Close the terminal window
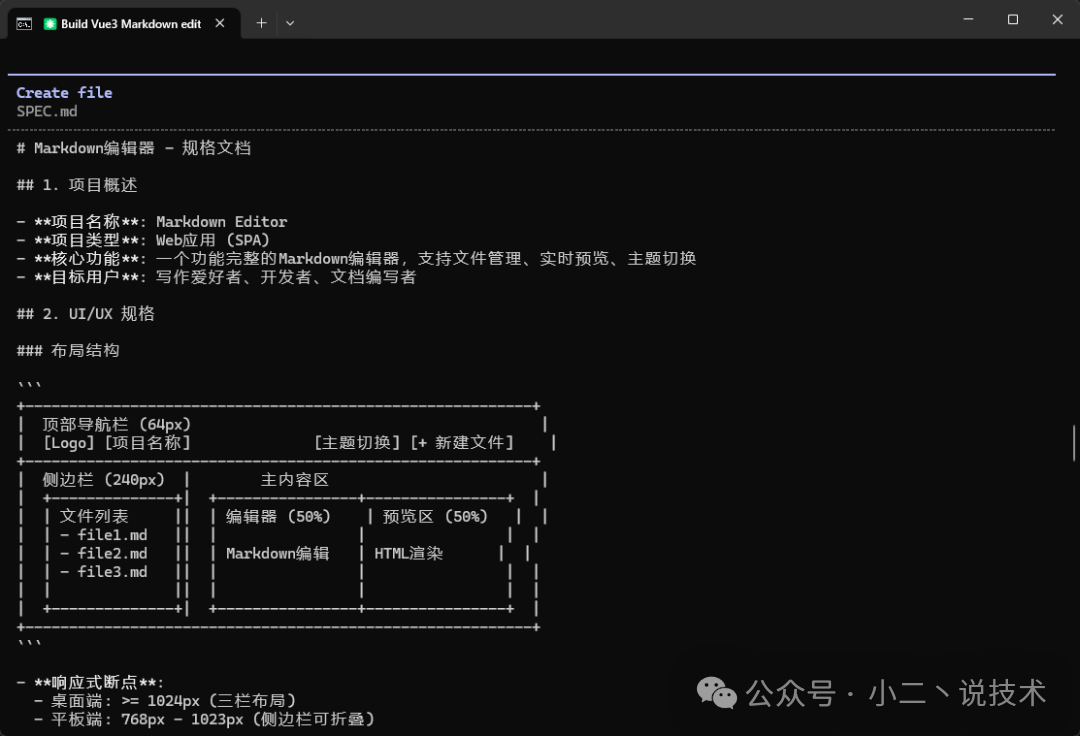The image size is (1080, 736). (1057, 19)
